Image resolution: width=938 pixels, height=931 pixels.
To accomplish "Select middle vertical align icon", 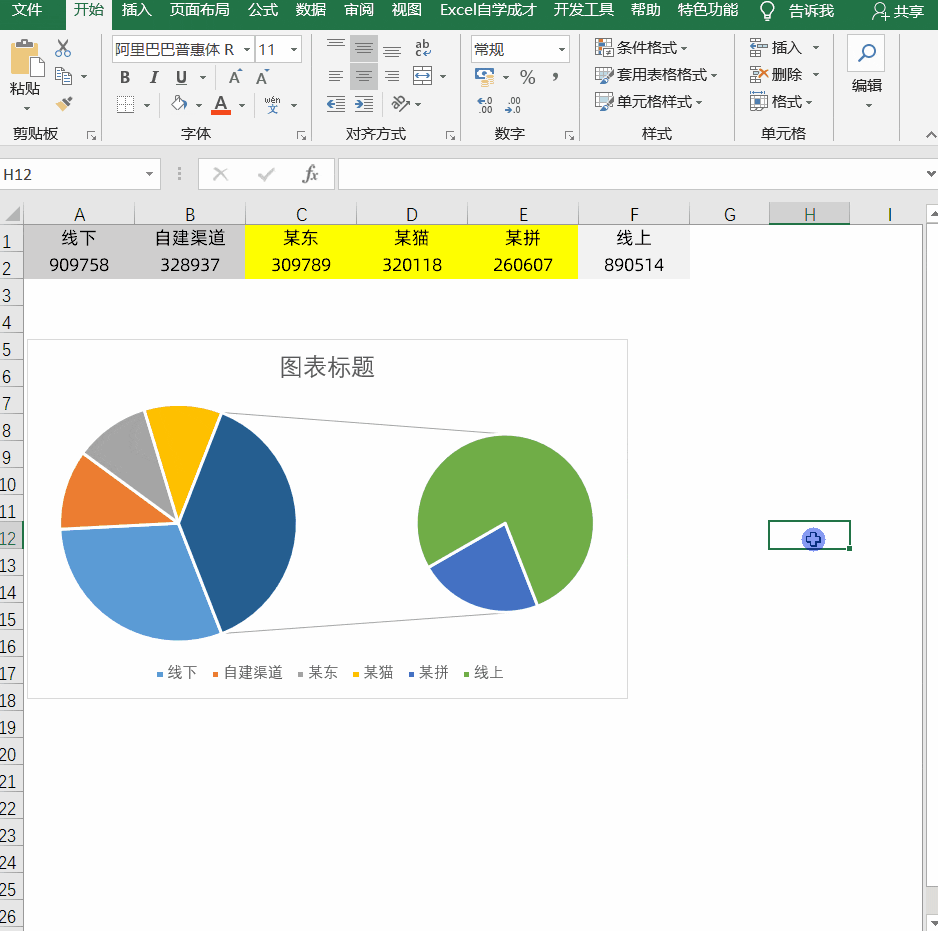I will coord(364,48).
